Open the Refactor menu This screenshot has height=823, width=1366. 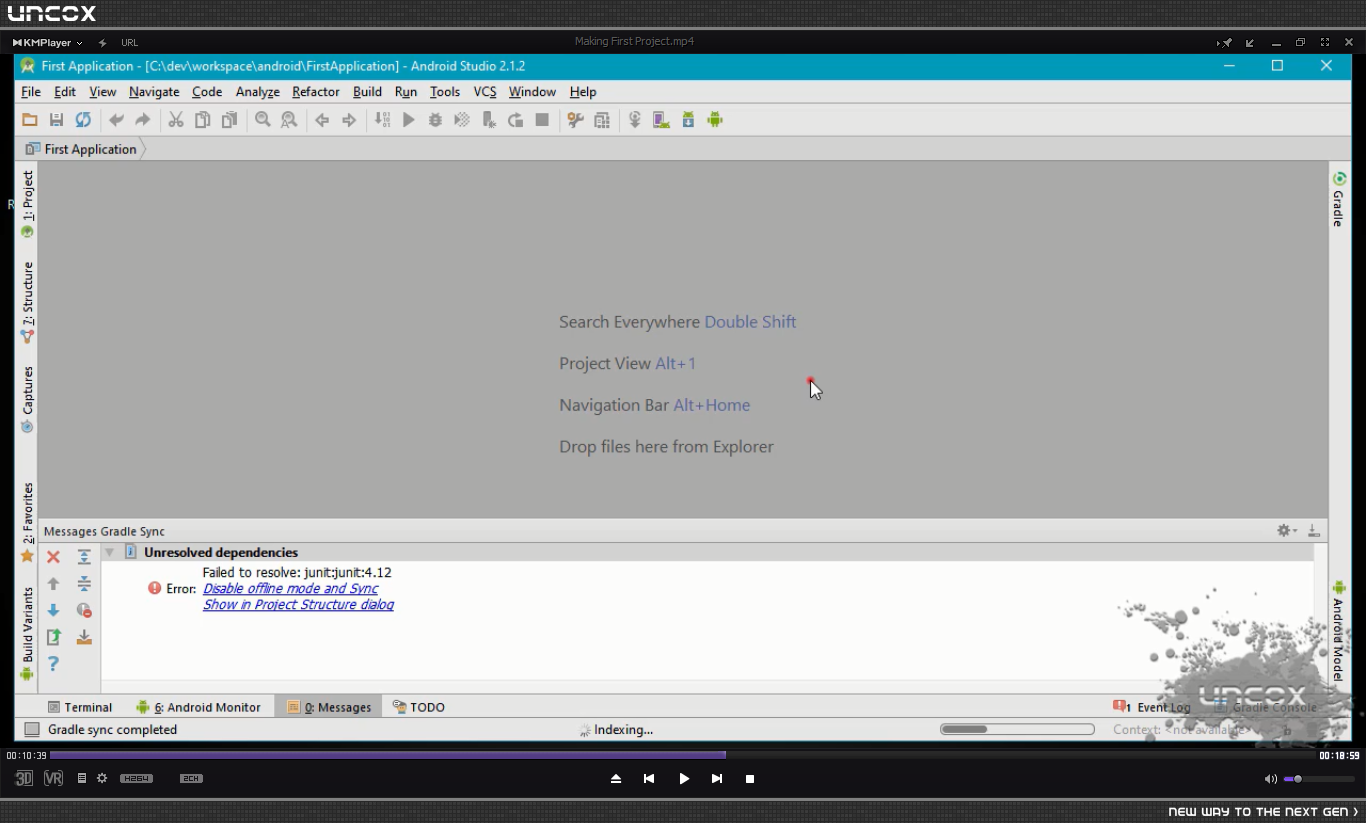pyautogui.click(x=316, y=92)
